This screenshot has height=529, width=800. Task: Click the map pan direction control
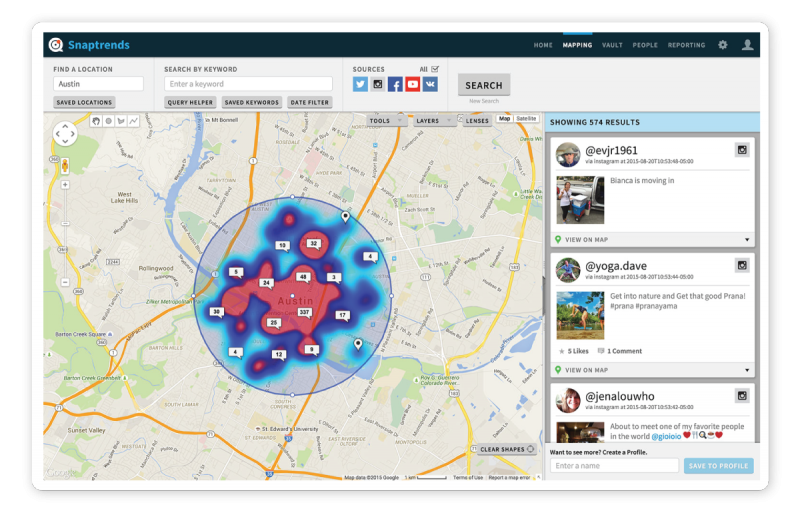coord(65,134)
